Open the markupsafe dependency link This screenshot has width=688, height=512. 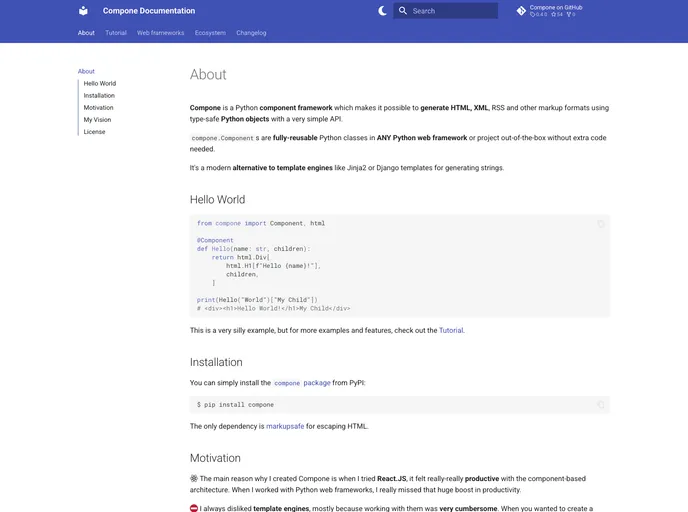click(x=287, y=426)
